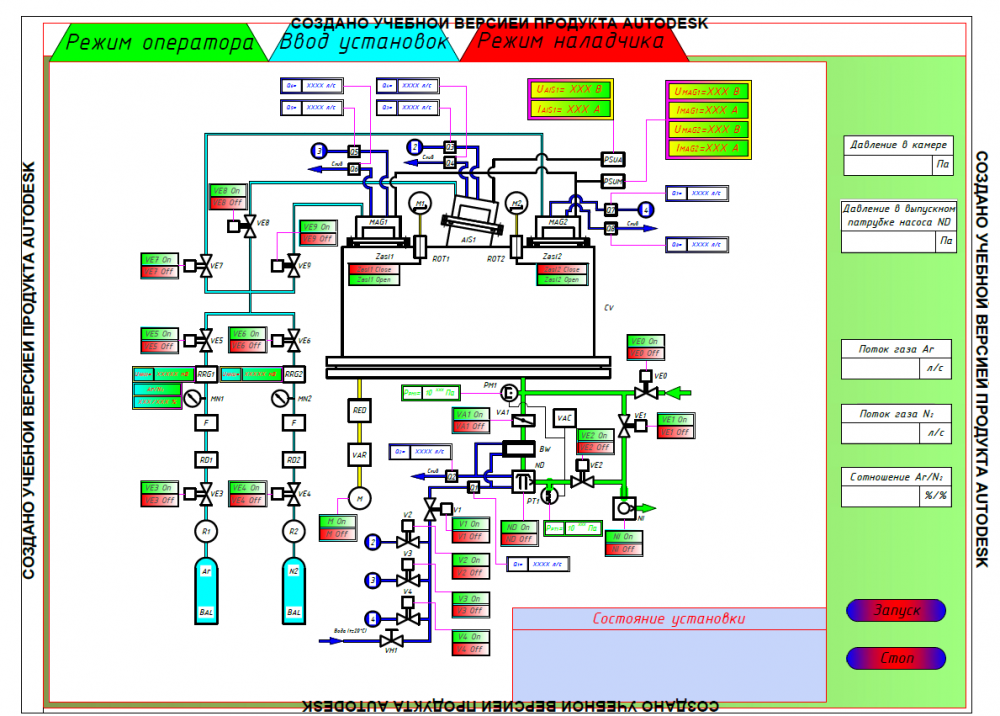1000x716 pixels.
Task: Click the Ar gas cylinder symbol
Action: pos(205,591)
